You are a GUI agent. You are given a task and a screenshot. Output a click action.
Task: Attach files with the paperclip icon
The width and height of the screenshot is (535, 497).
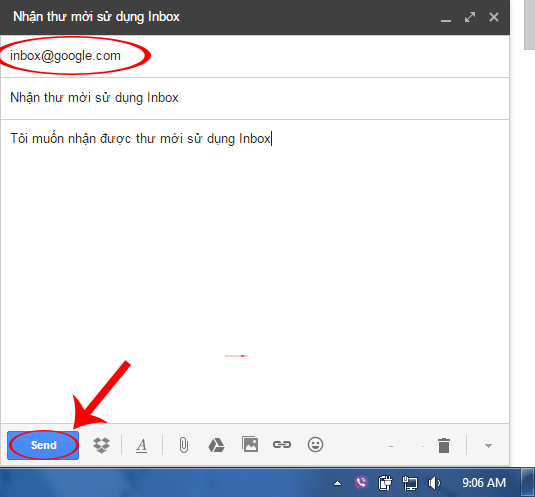tap(184, 445)
